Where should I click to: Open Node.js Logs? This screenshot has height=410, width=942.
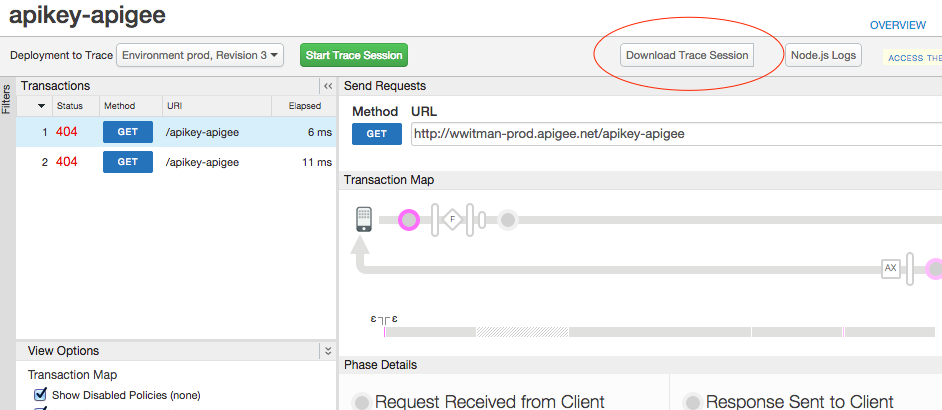(x=823, y=55)
